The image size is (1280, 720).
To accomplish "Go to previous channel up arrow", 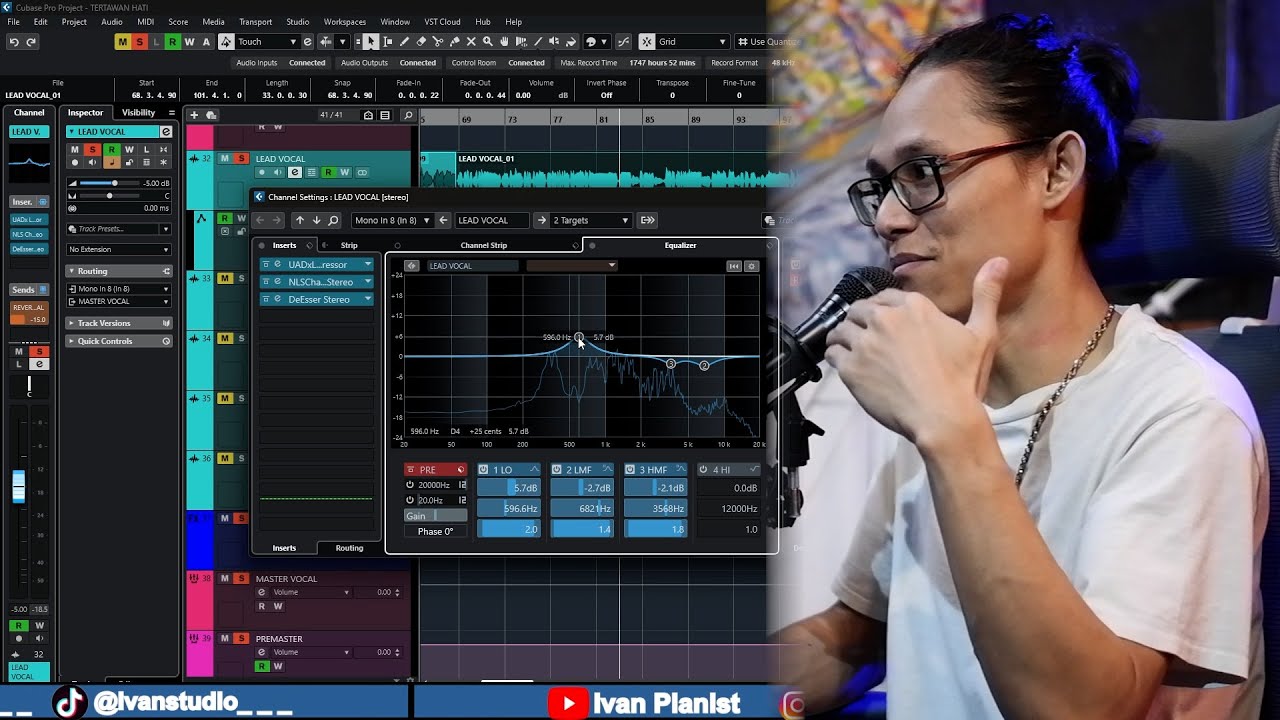I will click(299, 220).
